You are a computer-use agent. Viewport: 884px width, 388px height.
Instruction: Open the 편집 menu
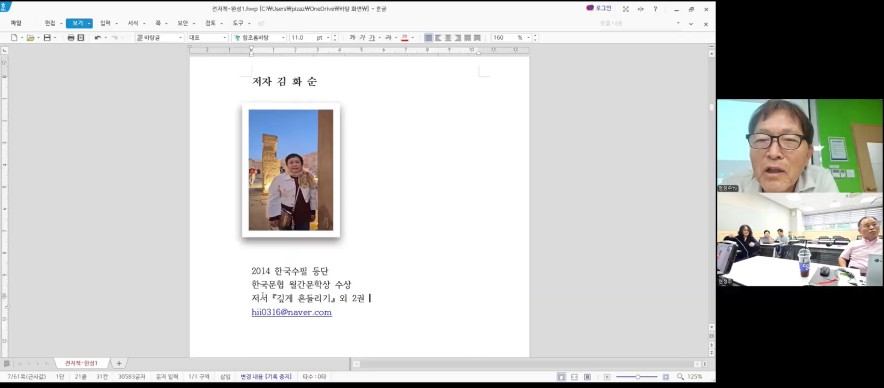point(50,23)
